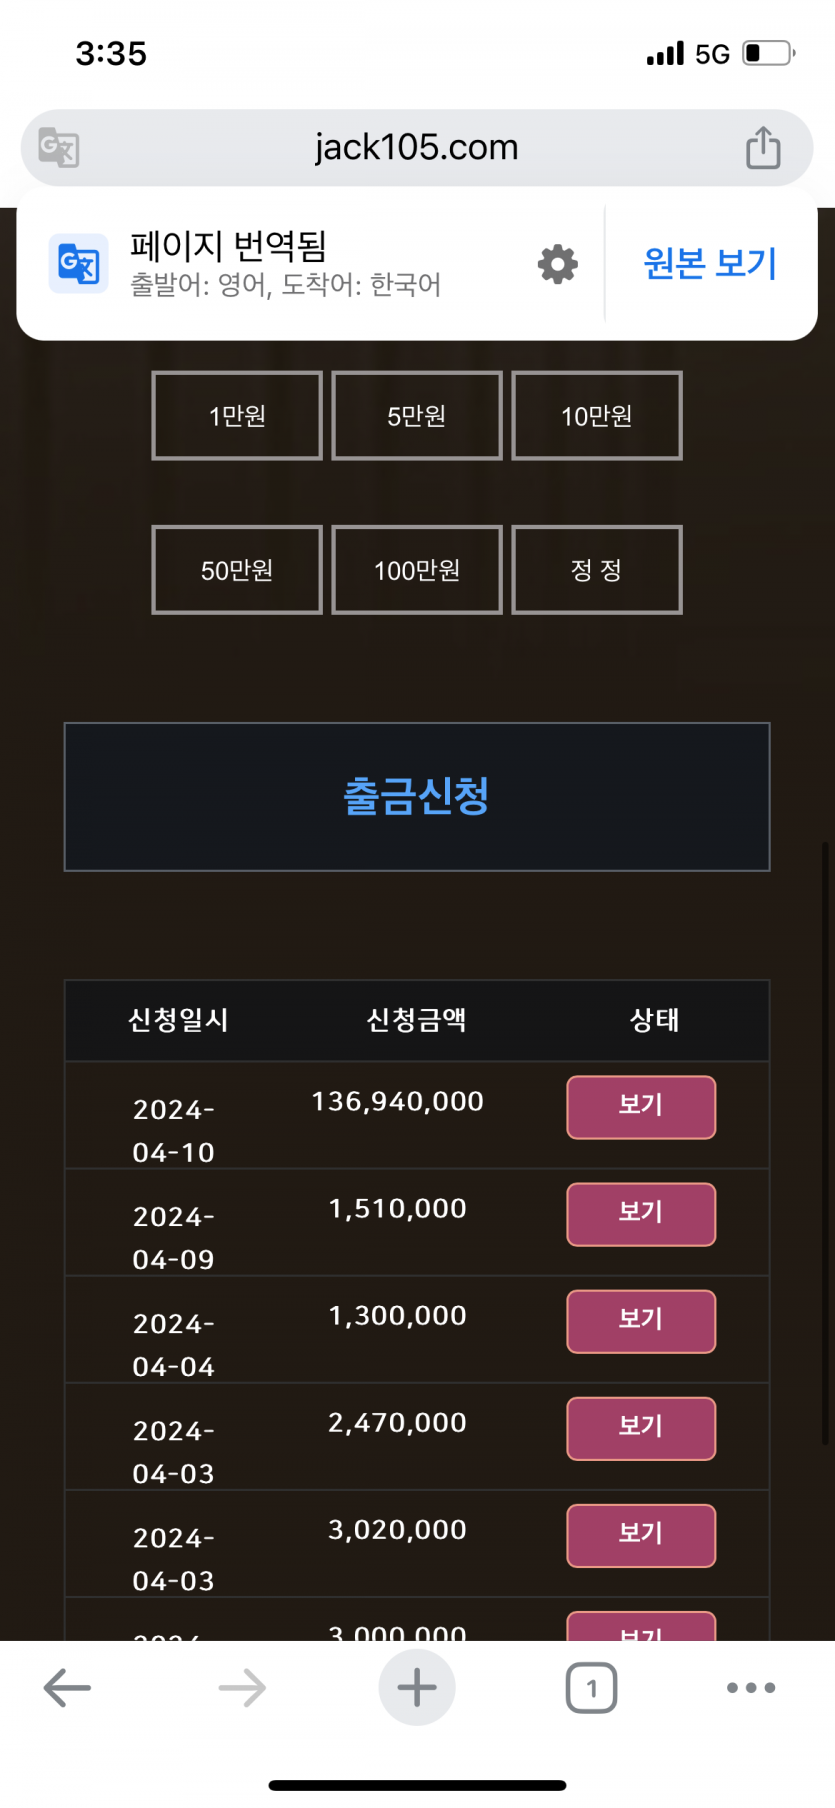The image size is (835, 1808).
Task: Select the 1만원 amount button
Action: click(237, 416)
